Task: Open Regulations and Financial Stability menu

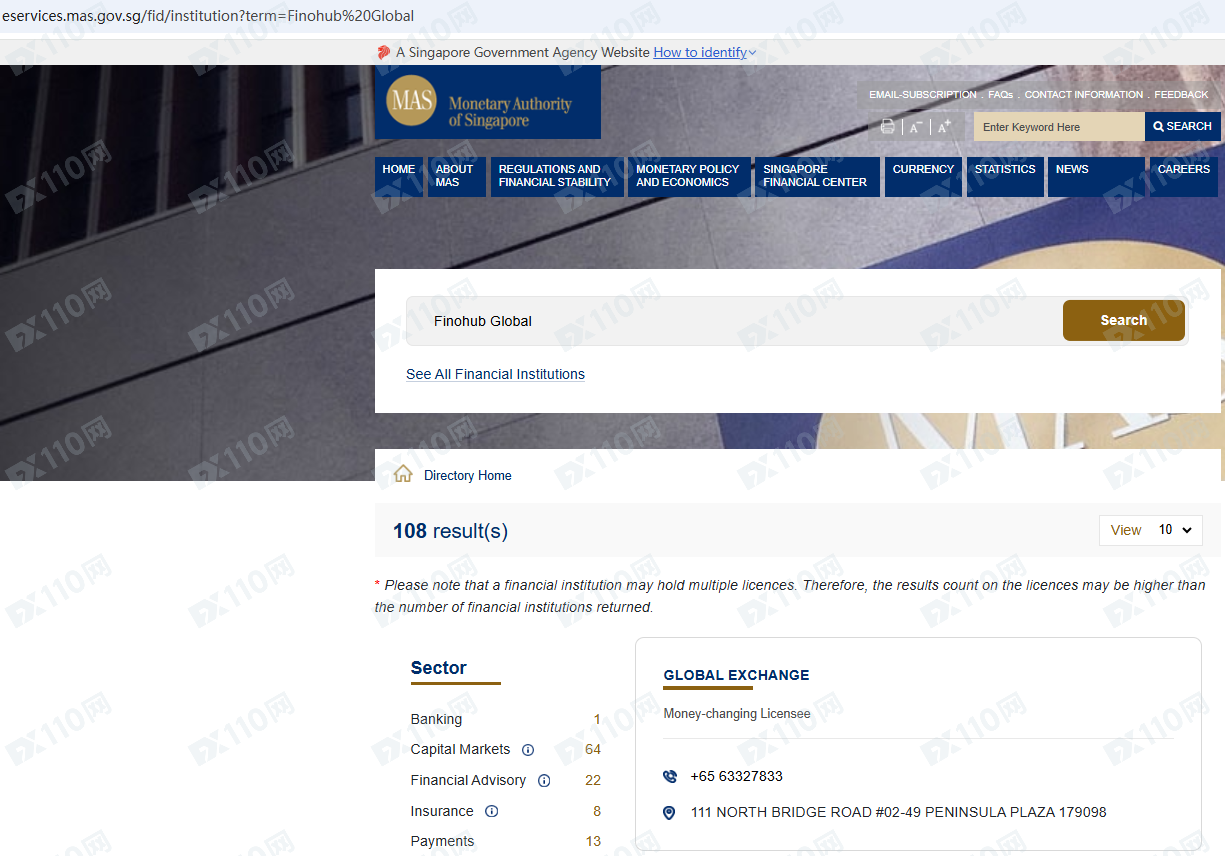Action: [x=555, y=176]
